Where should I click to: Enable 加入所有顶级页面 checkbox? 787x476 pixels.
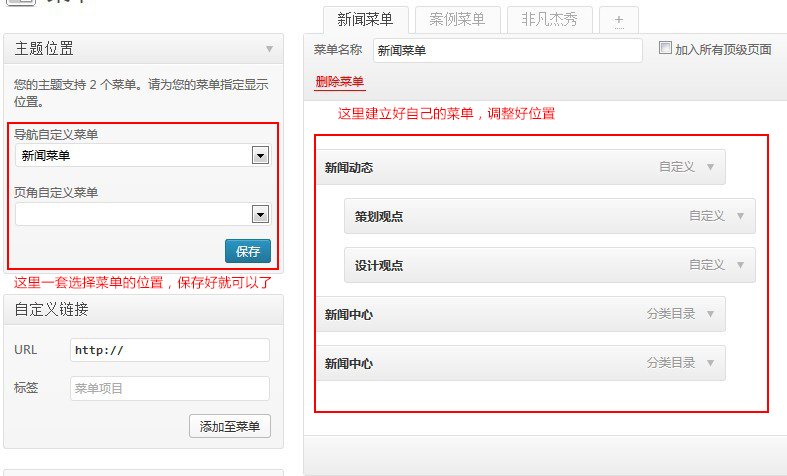pyautogui.click(x=666, y=48)
